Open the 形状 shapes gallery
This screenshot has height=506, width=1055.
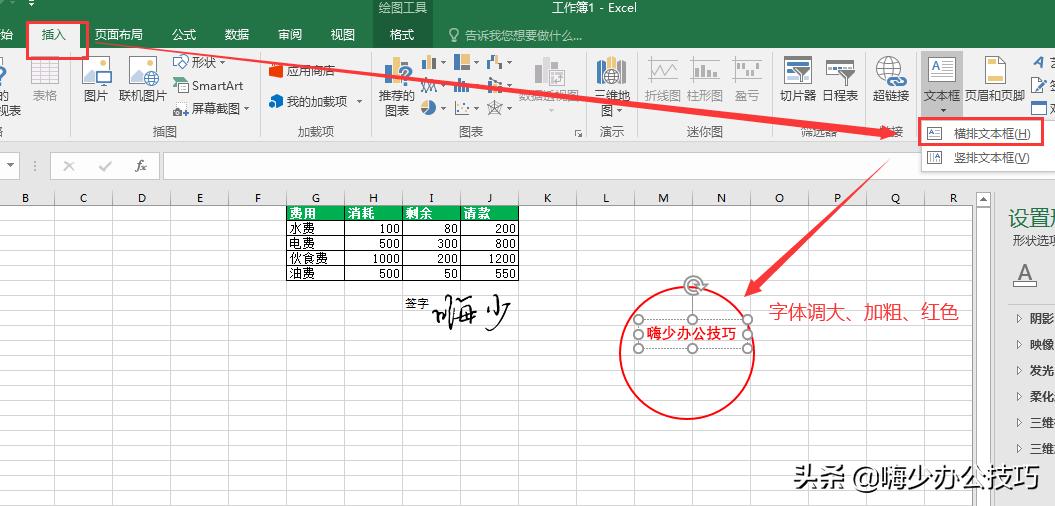200,63
